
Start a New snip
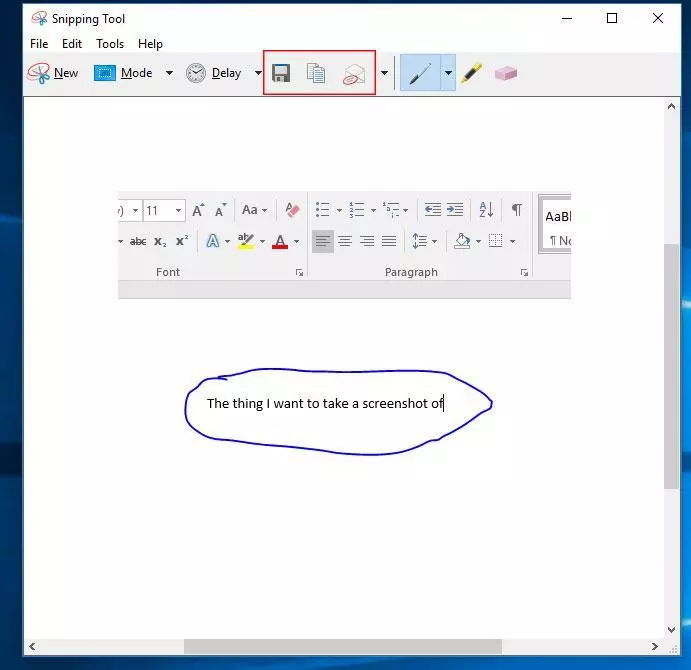(x=53, y=73)
